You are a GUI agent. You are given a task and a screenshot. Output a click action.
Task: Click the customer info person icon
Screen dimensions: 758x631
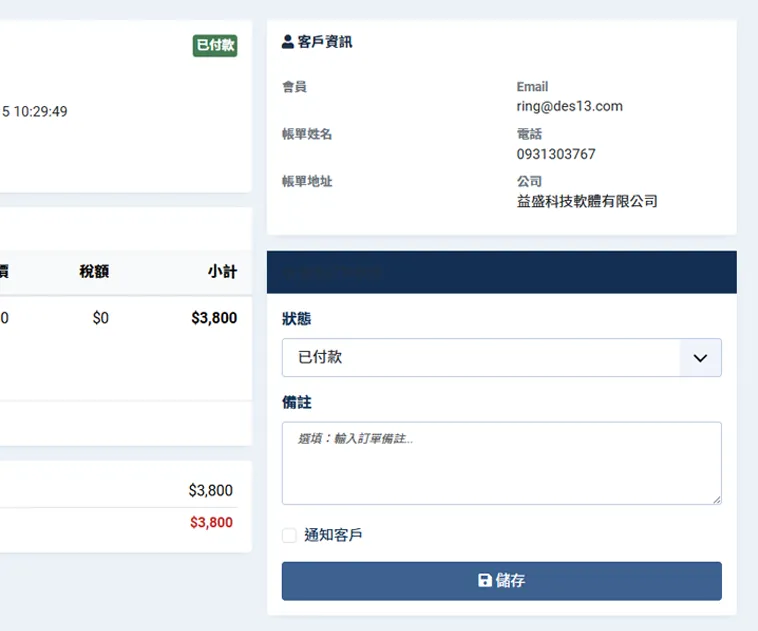[x=288, y=42]
